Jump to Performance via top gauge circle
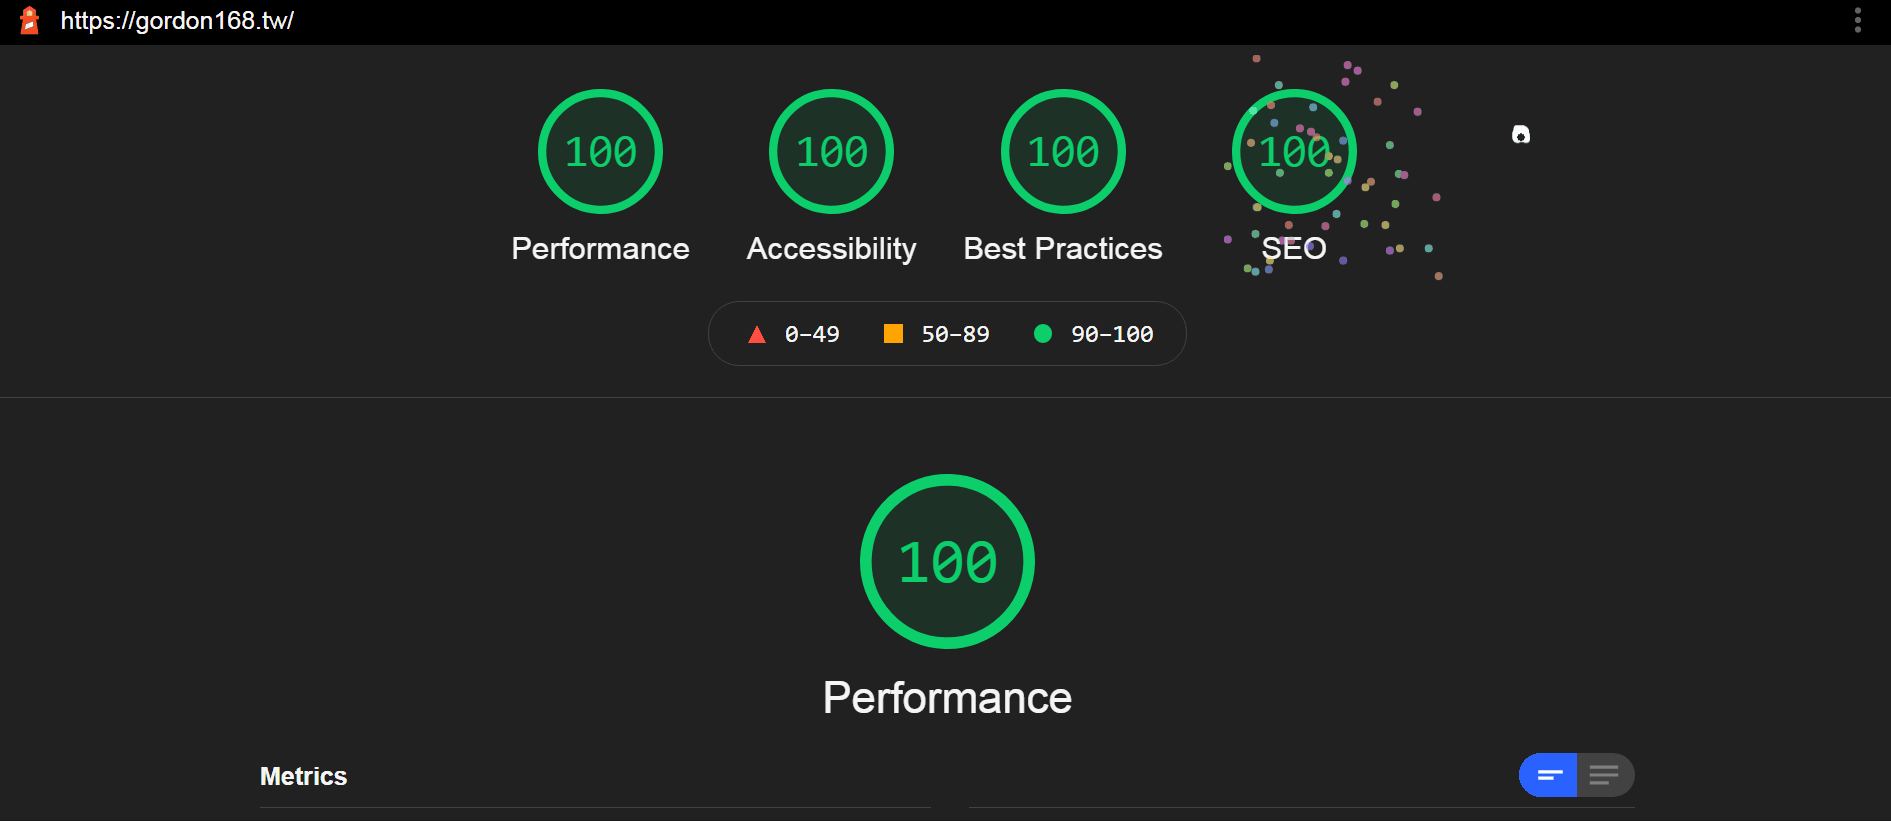1891x821 pixels. coord(600,151)
